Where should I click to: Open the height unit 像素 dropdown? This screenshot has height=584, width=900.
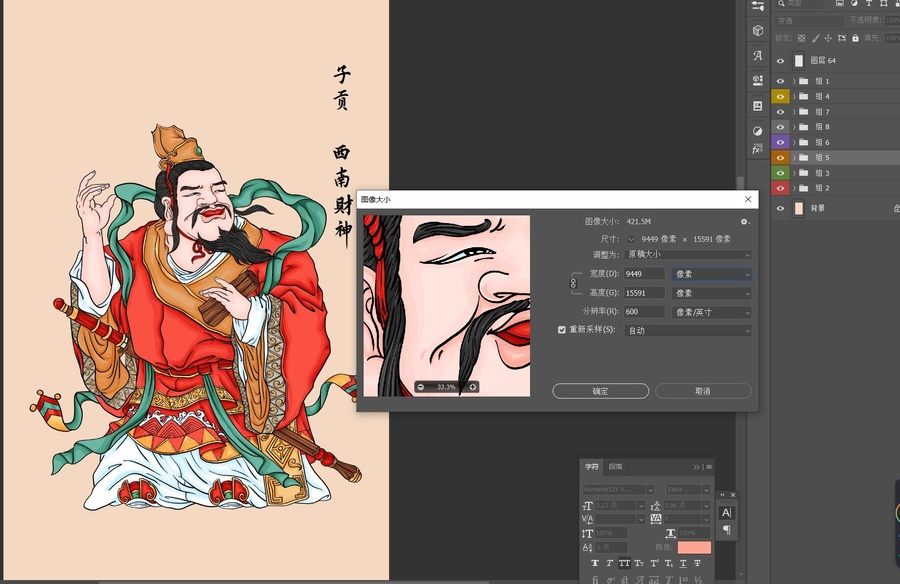tap(711, 293)
